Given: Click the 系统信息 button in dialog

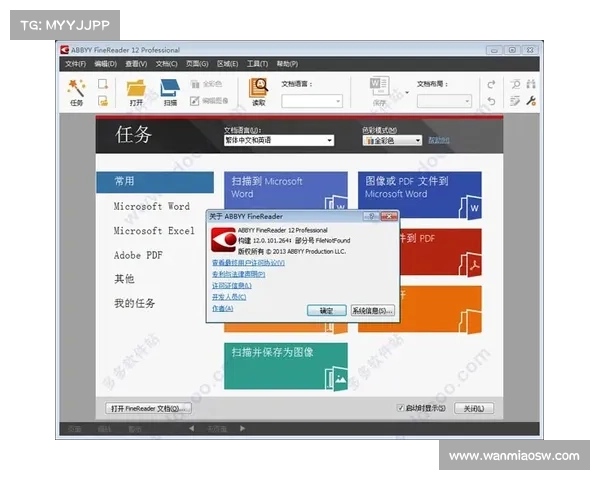Looking at the screenshot, I should coord(371,311).
